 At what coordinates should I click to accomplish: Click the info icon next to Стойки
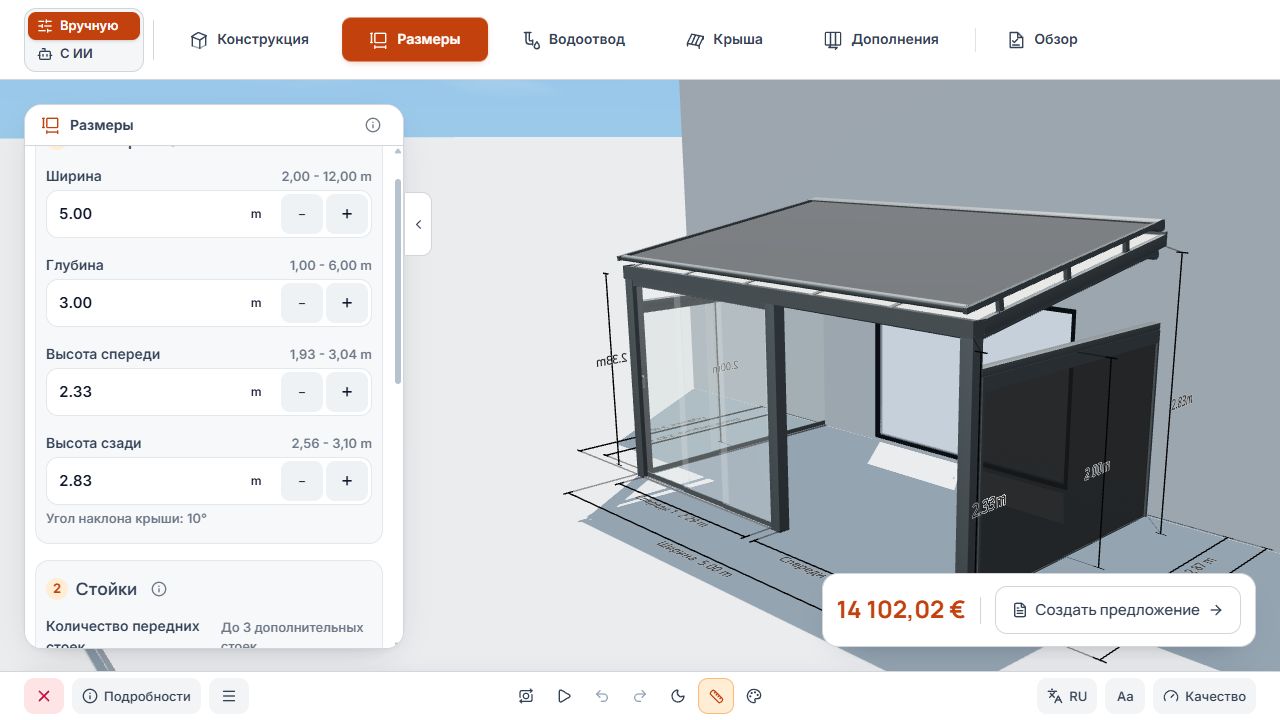click(x=159, y=589)
